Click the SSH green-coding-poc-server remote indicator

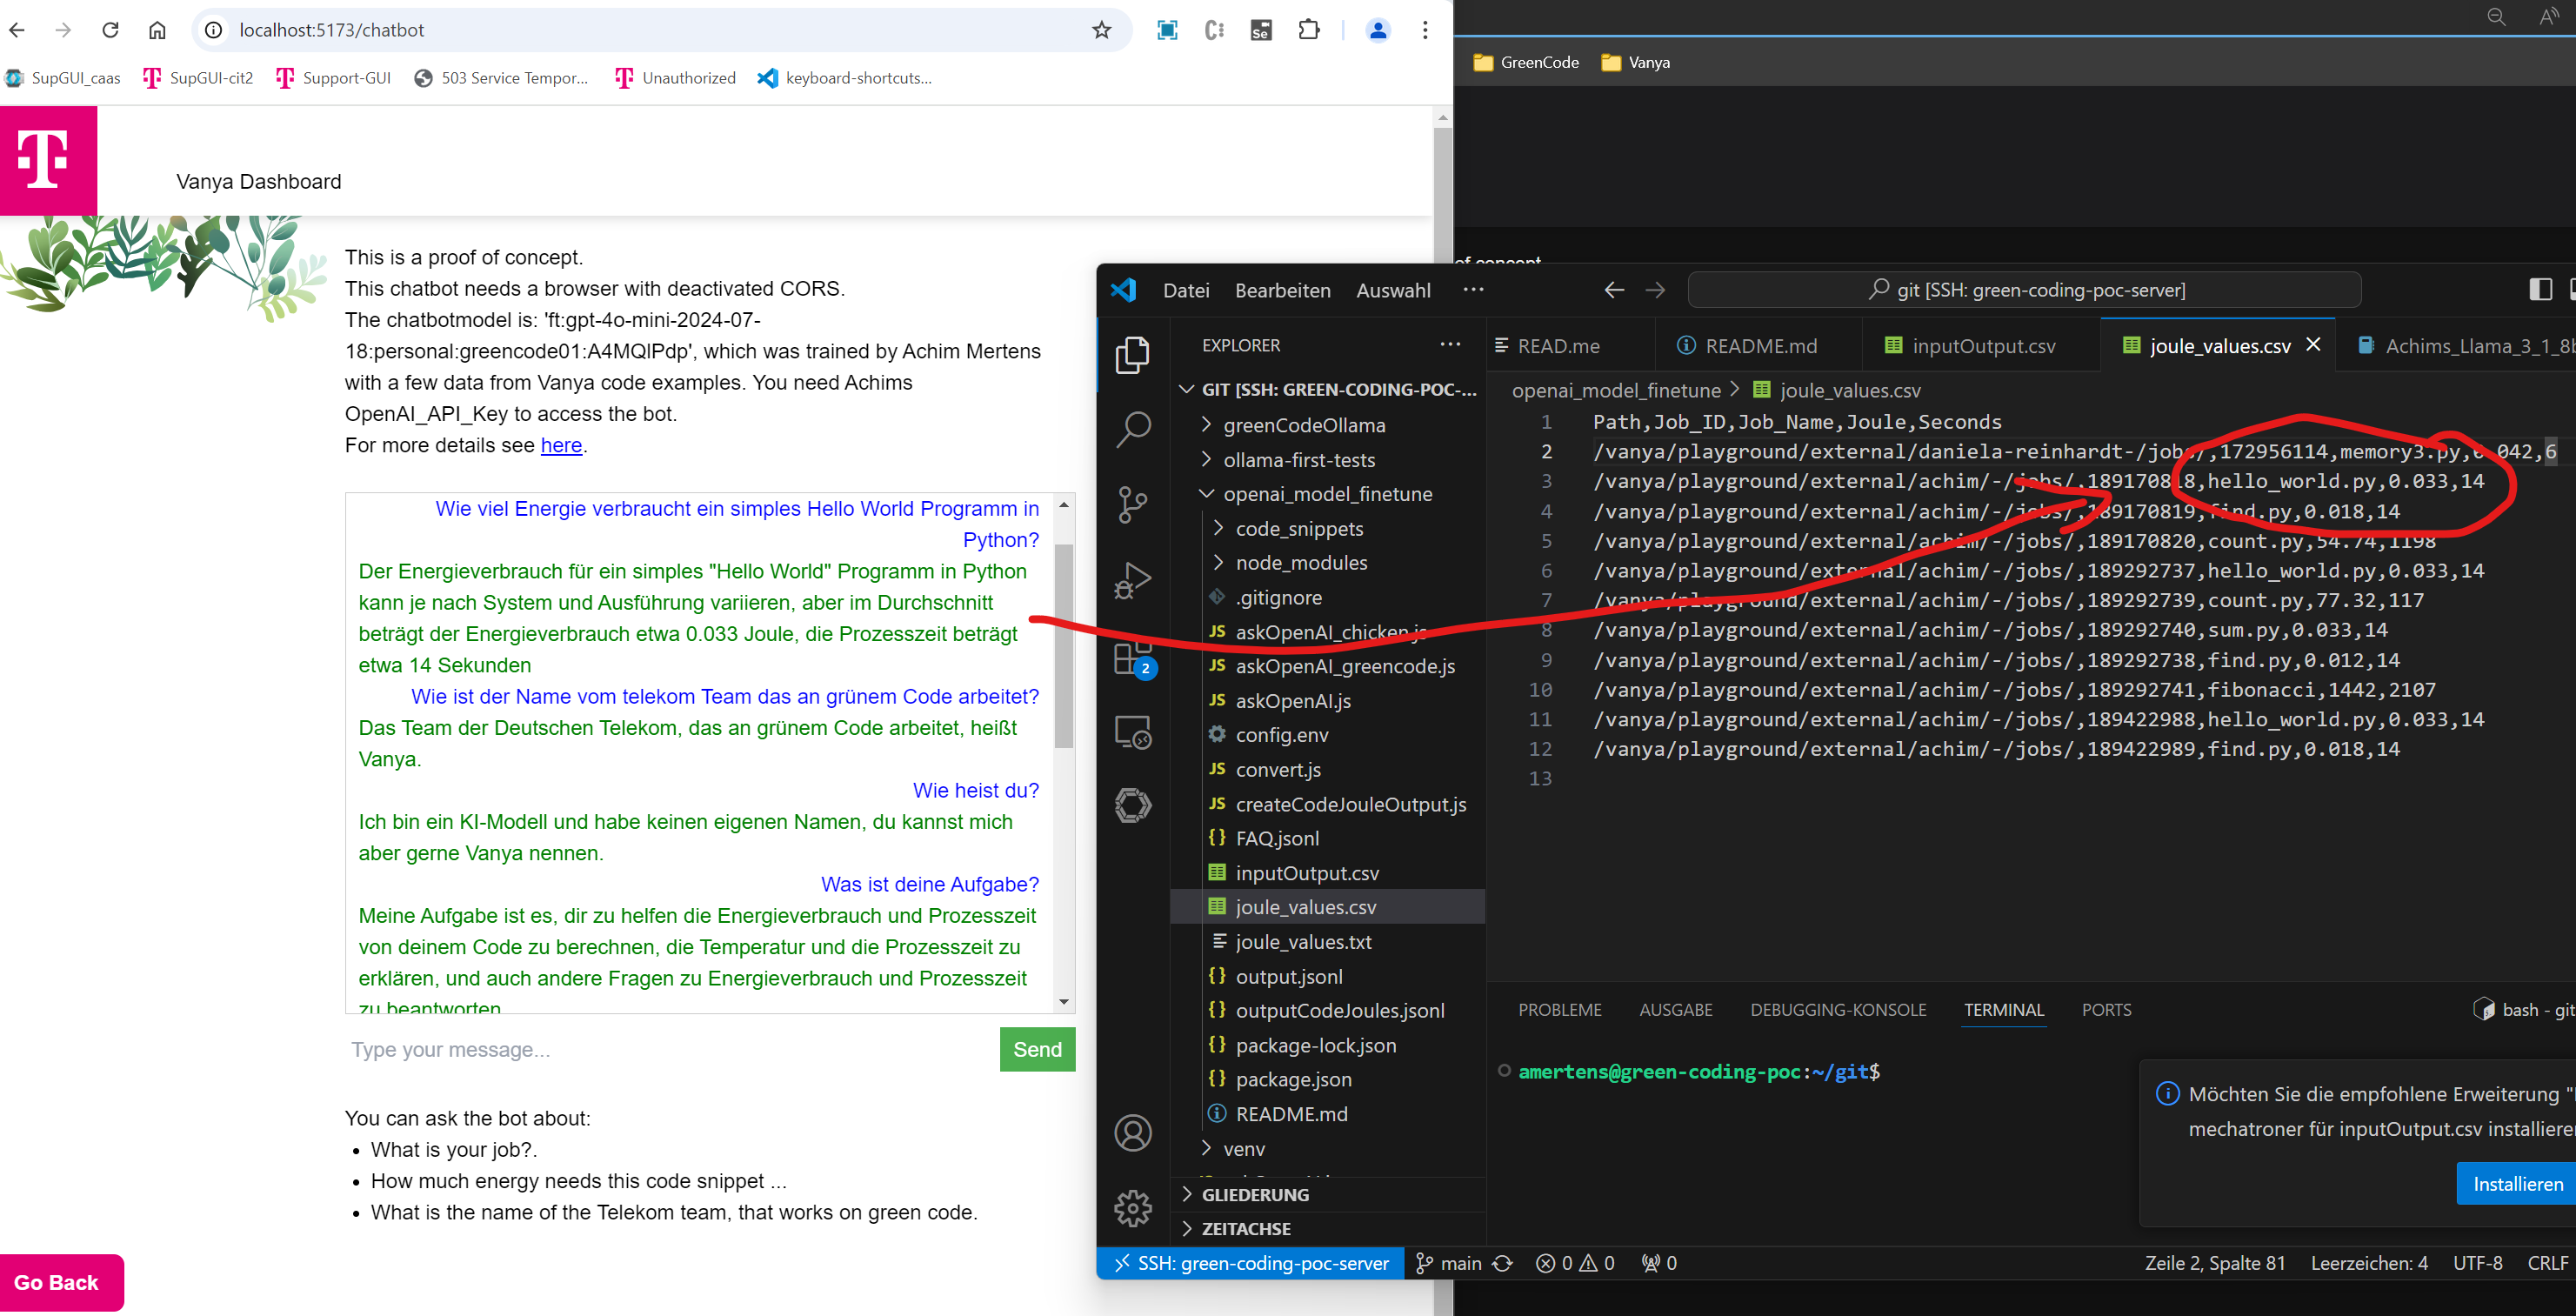(x=1250, y=1263)
